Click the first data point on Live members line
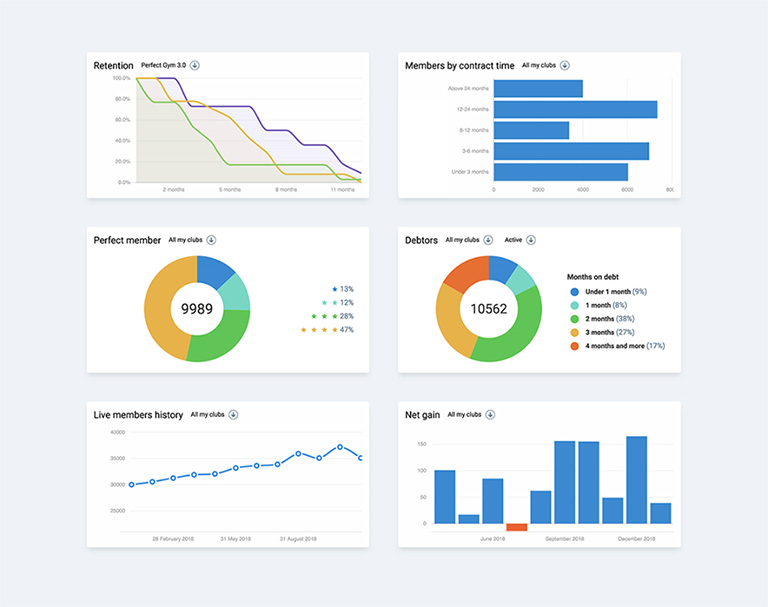This screenshot has width=768, height=607. (x=131, y=485)
